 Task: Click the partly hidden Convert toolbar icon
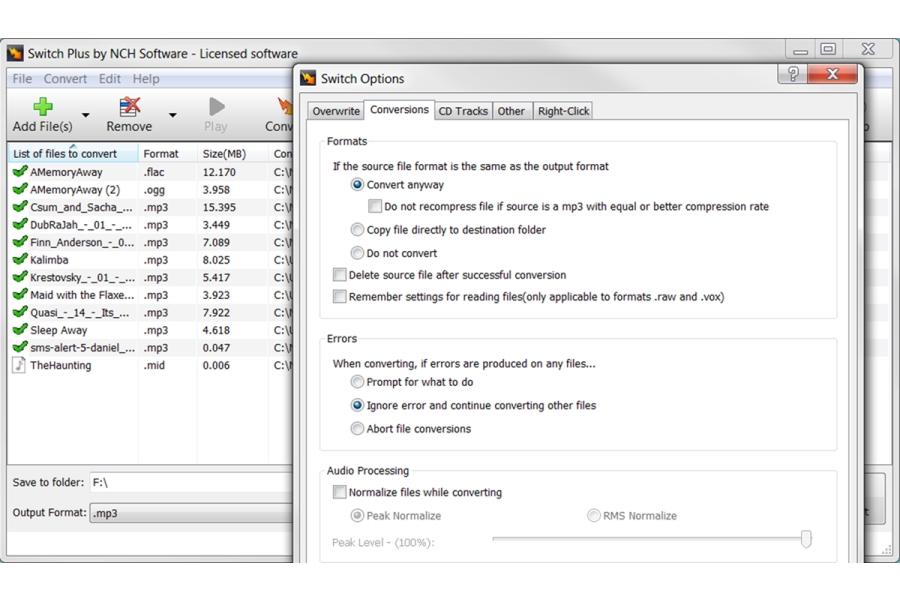(285, 106)
